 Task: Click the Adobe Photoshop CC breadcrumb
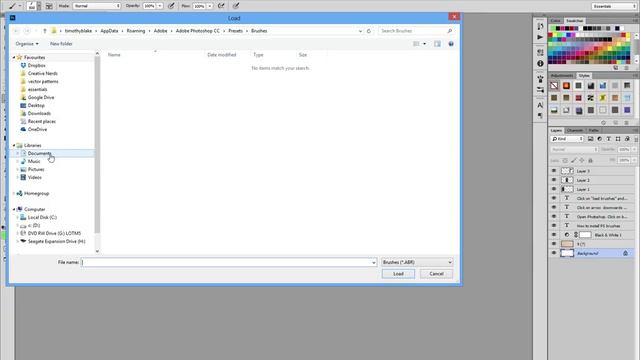198,31
